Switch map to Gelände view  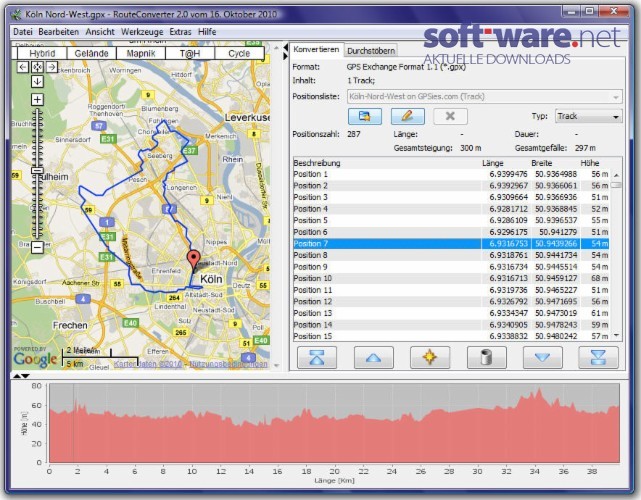[x=92, y=53]
